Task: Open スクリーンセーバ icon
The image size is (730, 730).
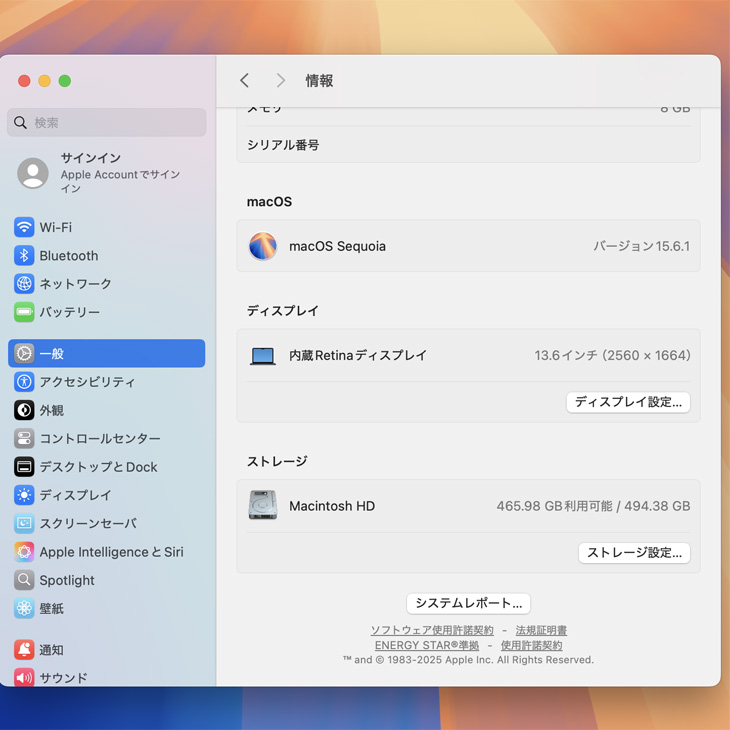Action: pyautogui.click(x=24, y=523)
